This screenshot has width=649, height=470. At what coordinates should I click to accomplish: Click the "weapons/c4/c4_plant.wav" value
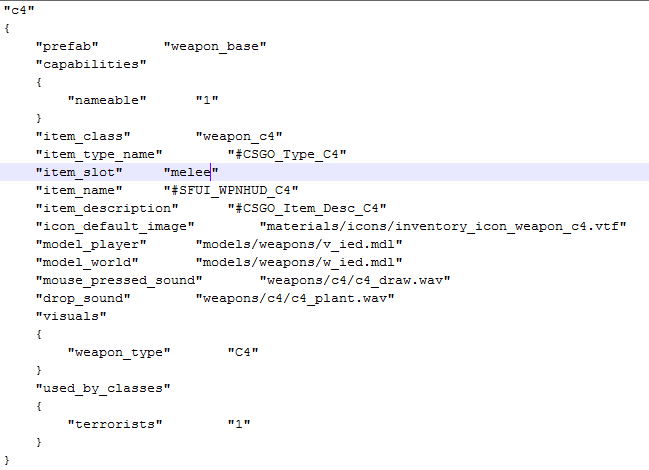295,299
